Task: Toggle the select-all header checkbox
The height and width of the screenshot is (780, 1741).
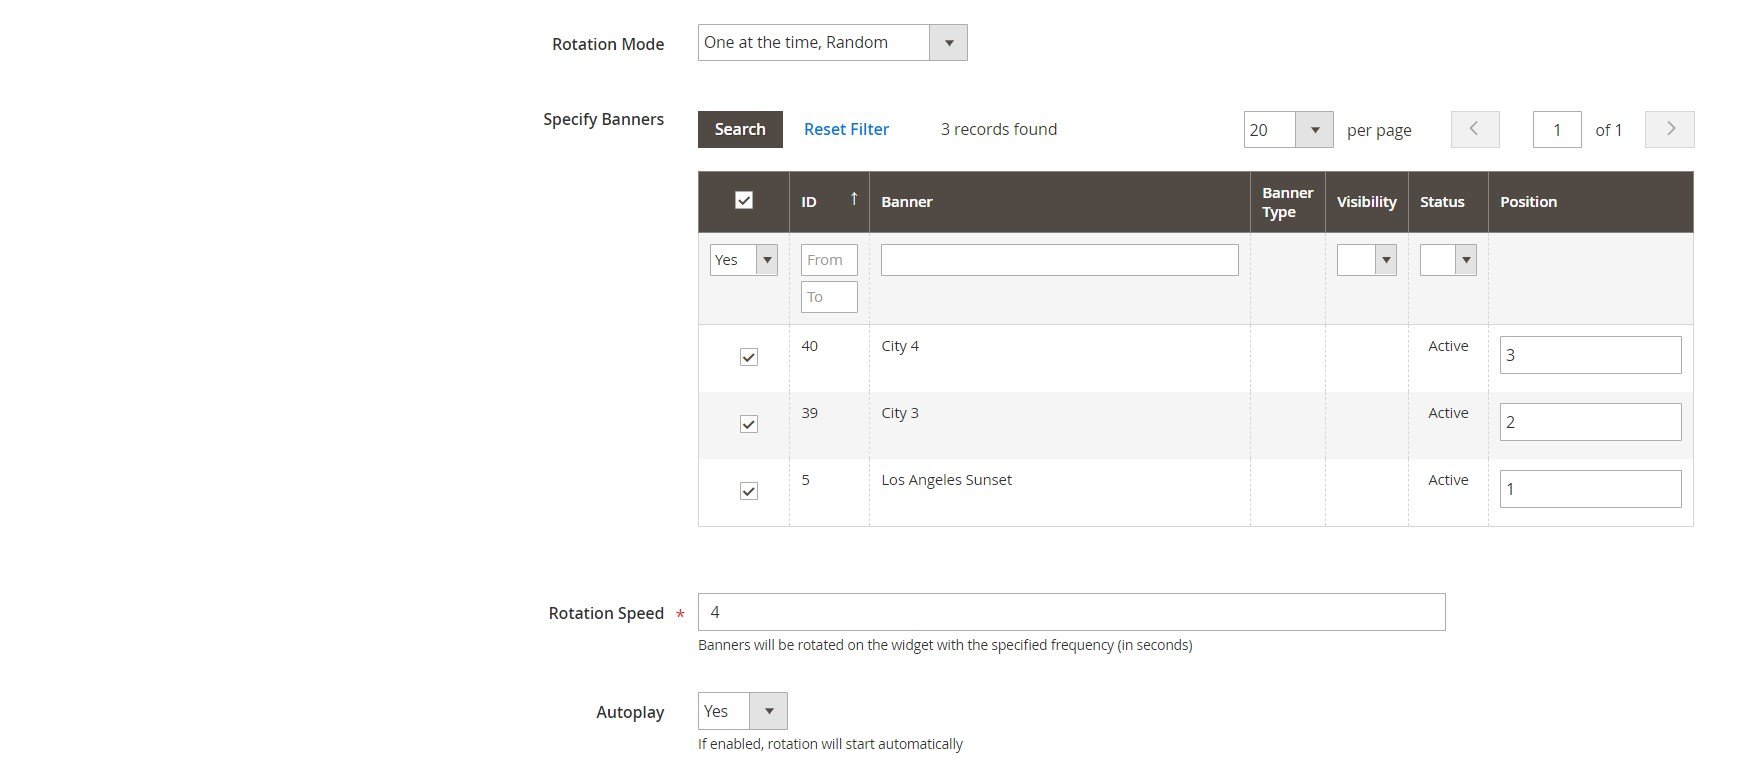Action: [x=744, y=200]
